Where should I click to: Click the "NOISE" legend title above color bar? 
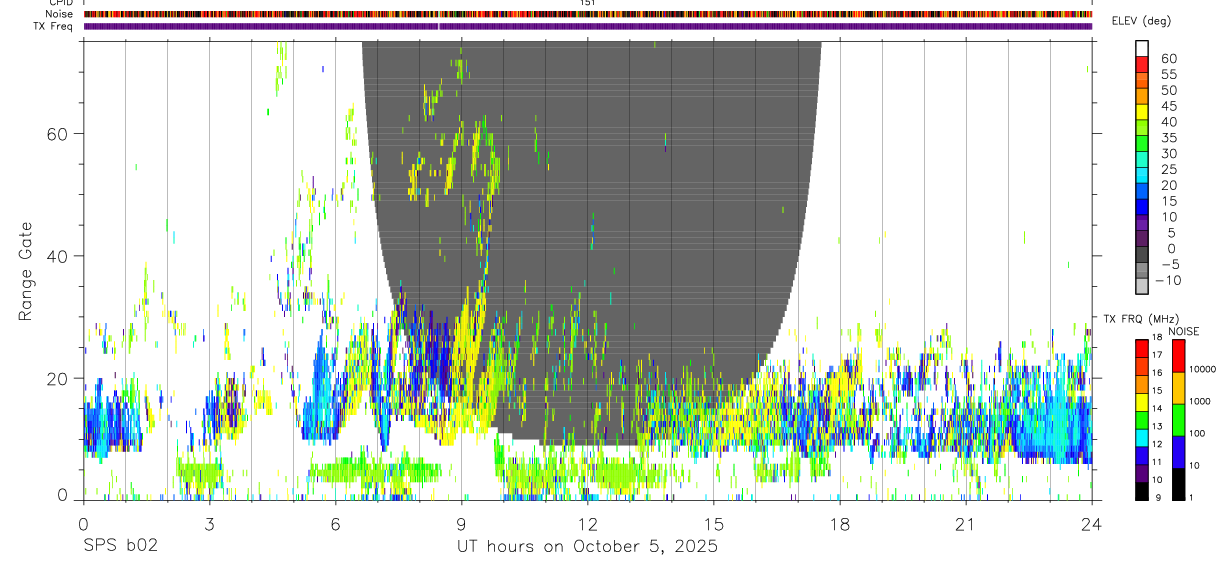tap(1183, 331)
